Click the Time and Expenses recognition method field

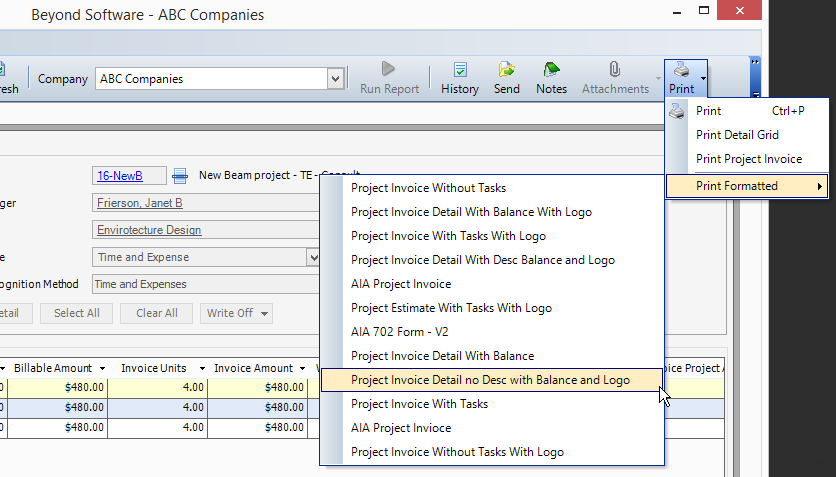click(x=205, y=285)
